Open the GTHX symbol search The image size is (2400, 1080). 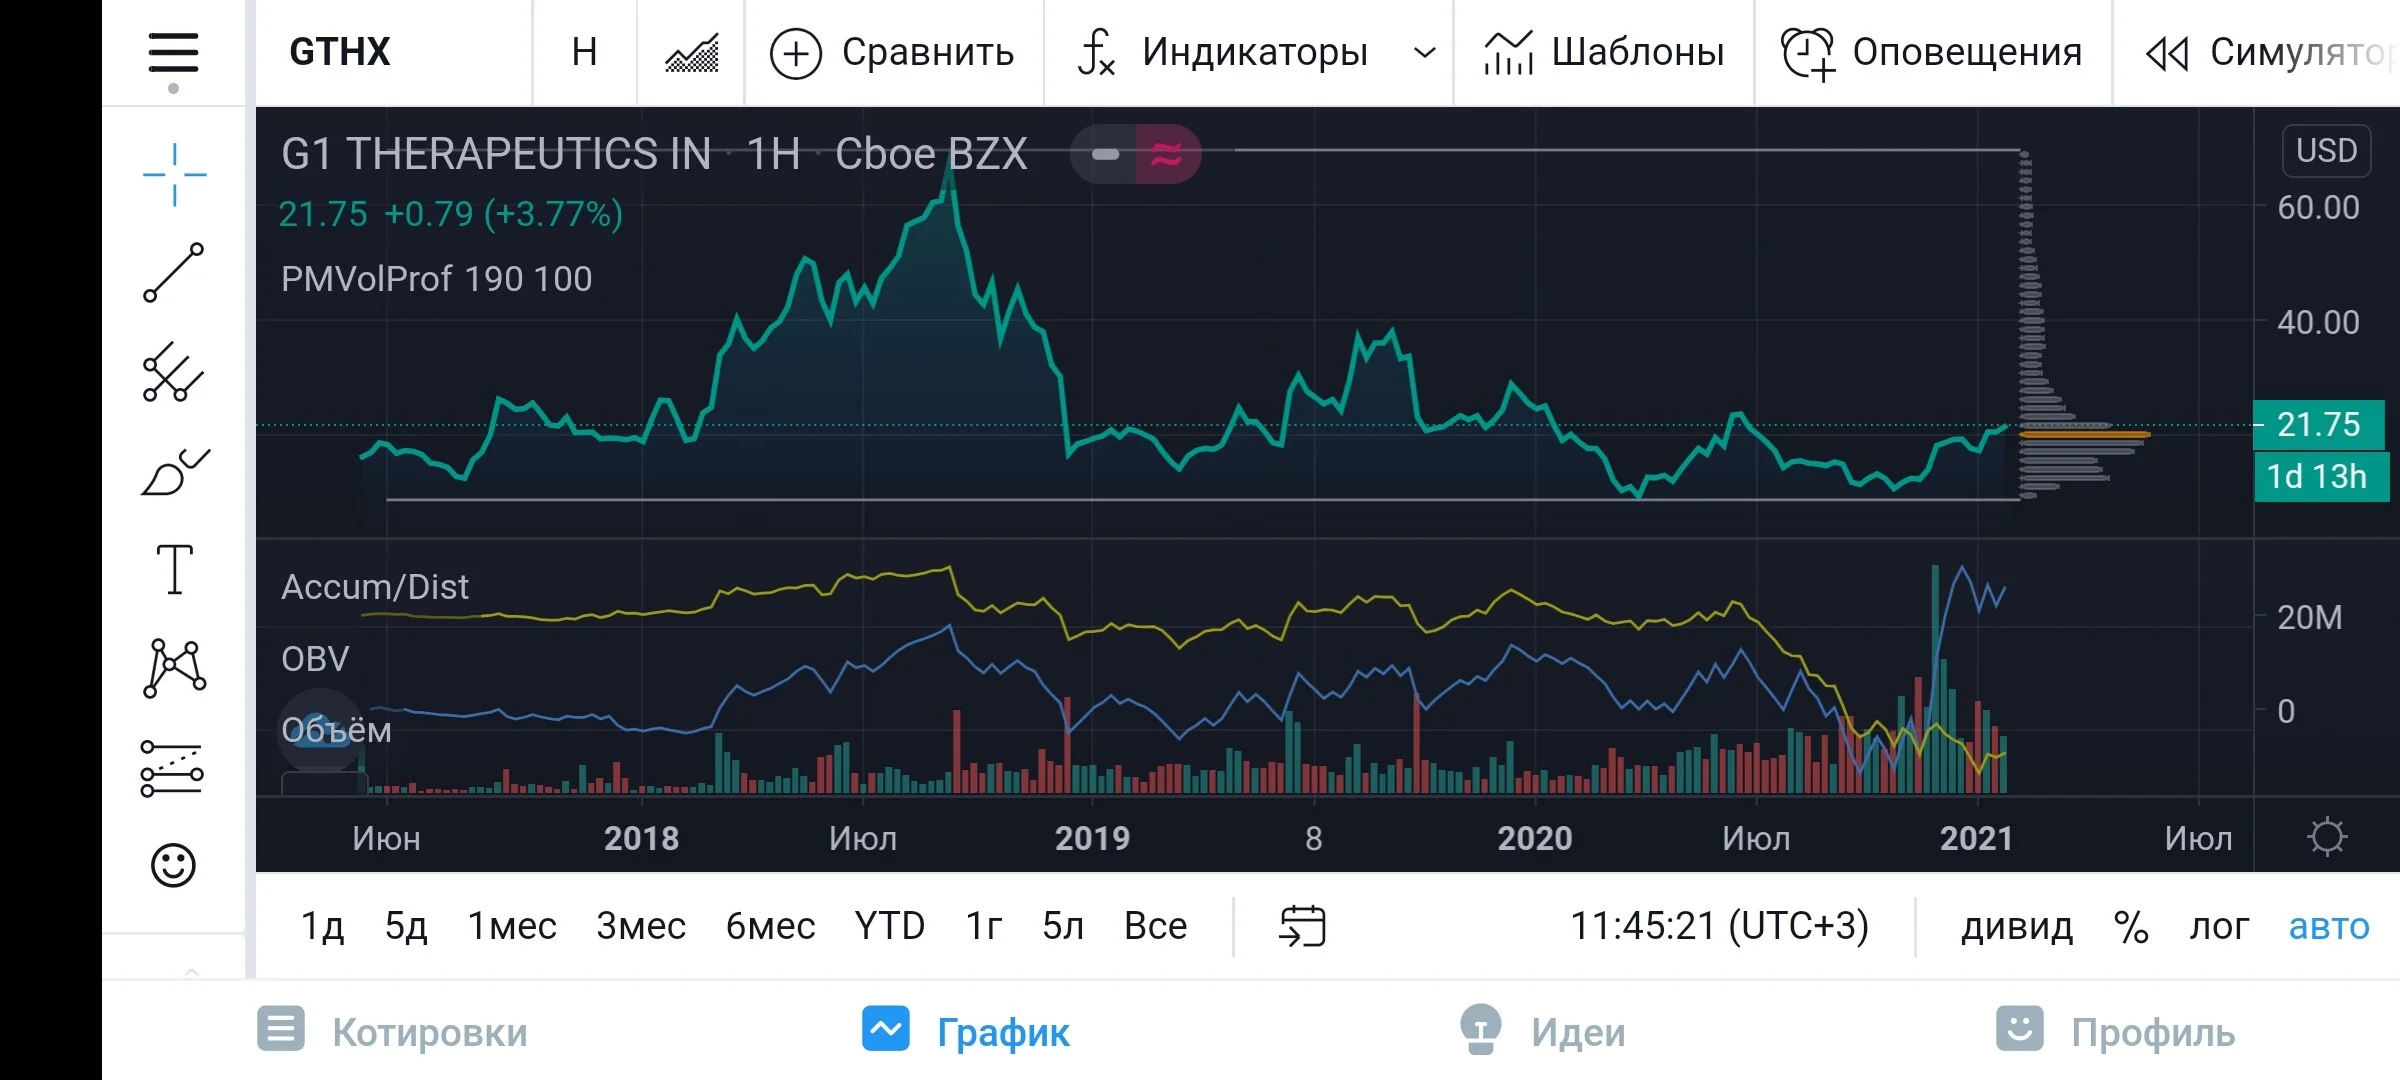pyautogui.click(x=340, y=52)
